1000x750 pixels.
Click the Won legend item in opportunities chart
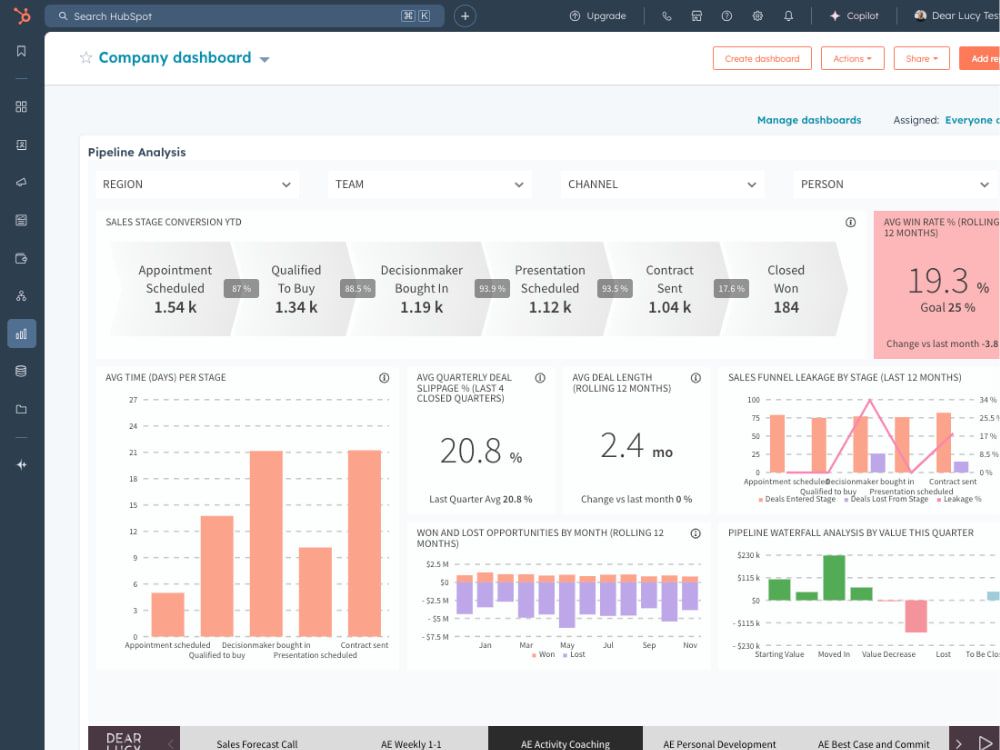coord(543,655)
